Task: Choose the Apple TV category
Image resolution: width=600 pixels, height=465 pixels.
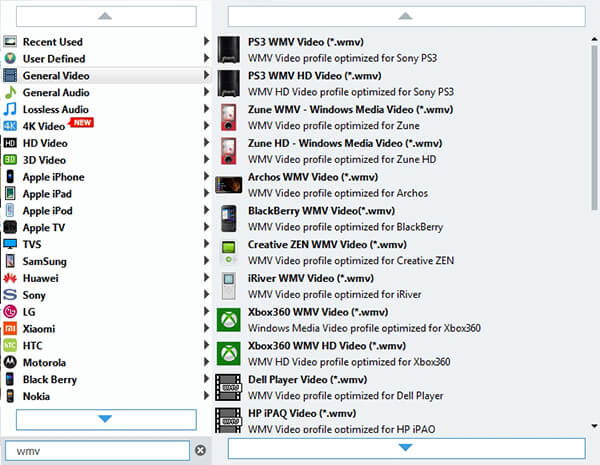Action: coord(106,227)
